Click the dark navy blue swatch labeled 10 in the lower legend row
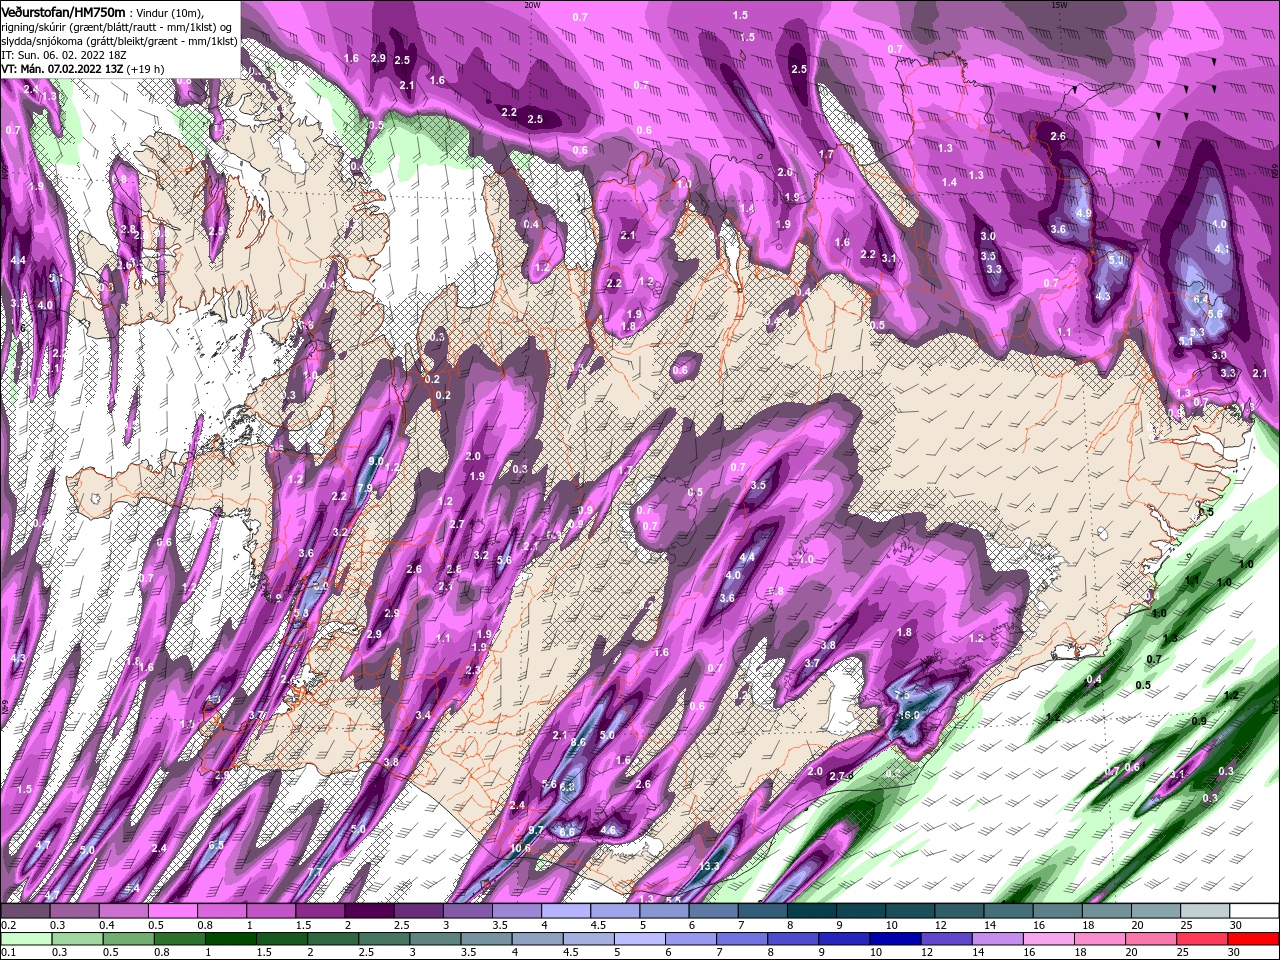The height and width of the screenshot is (960, 1280). (x=896, y=939)
